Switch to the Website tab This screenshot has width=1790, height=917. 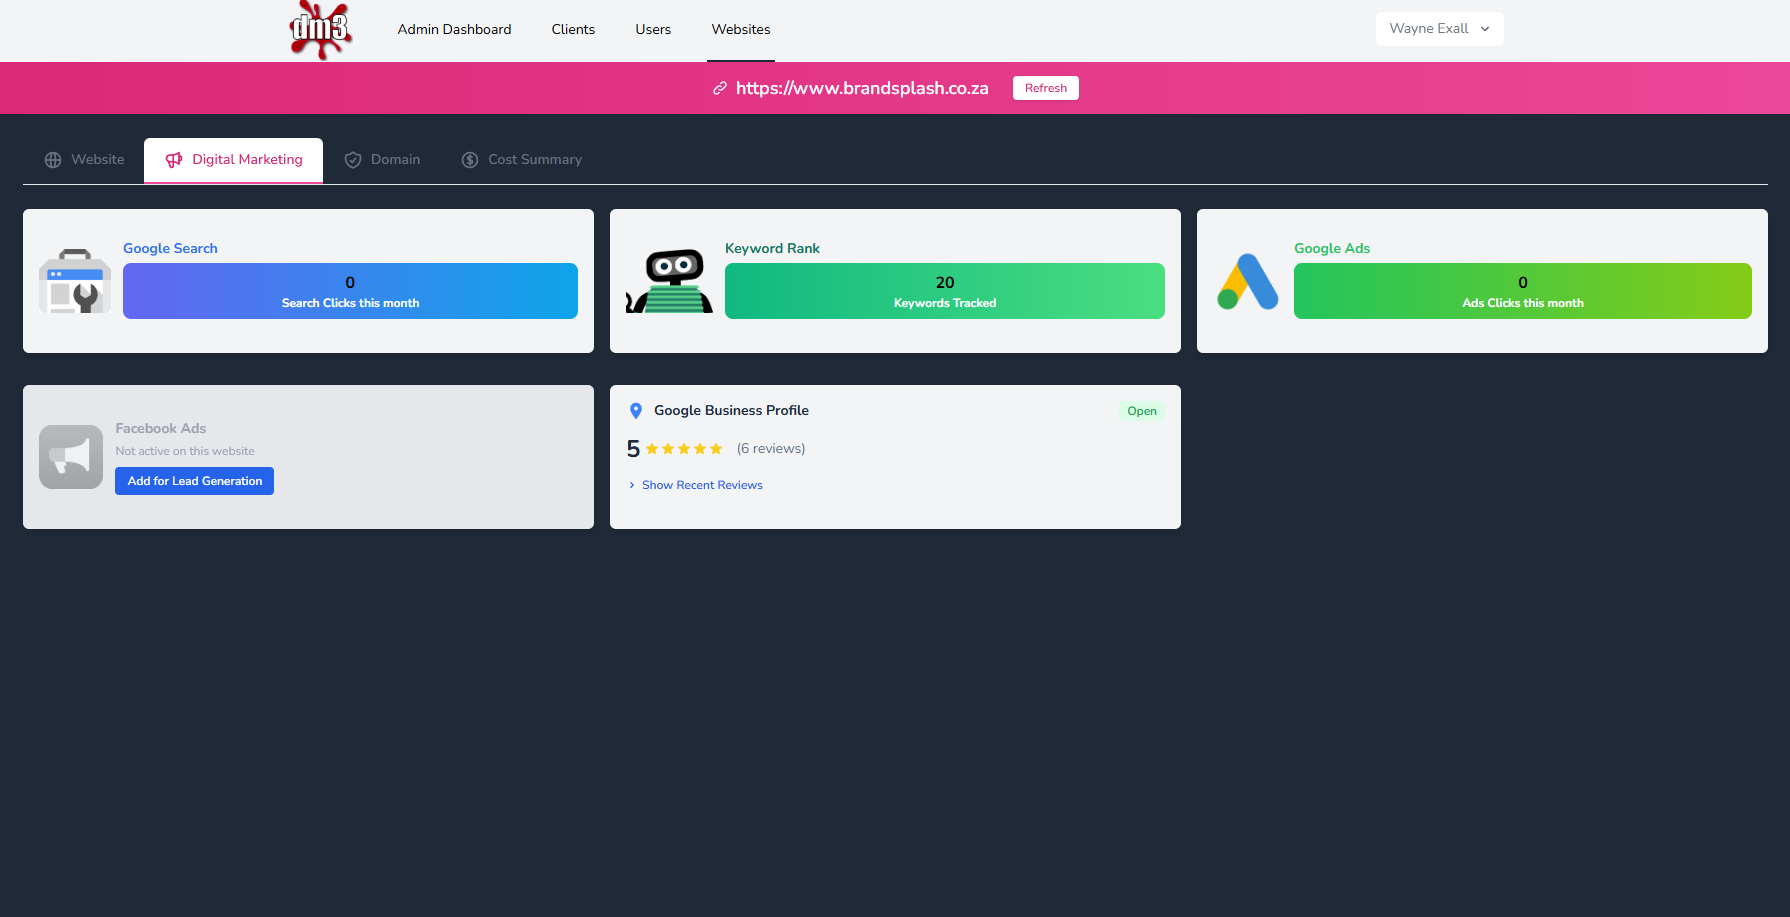84,160
